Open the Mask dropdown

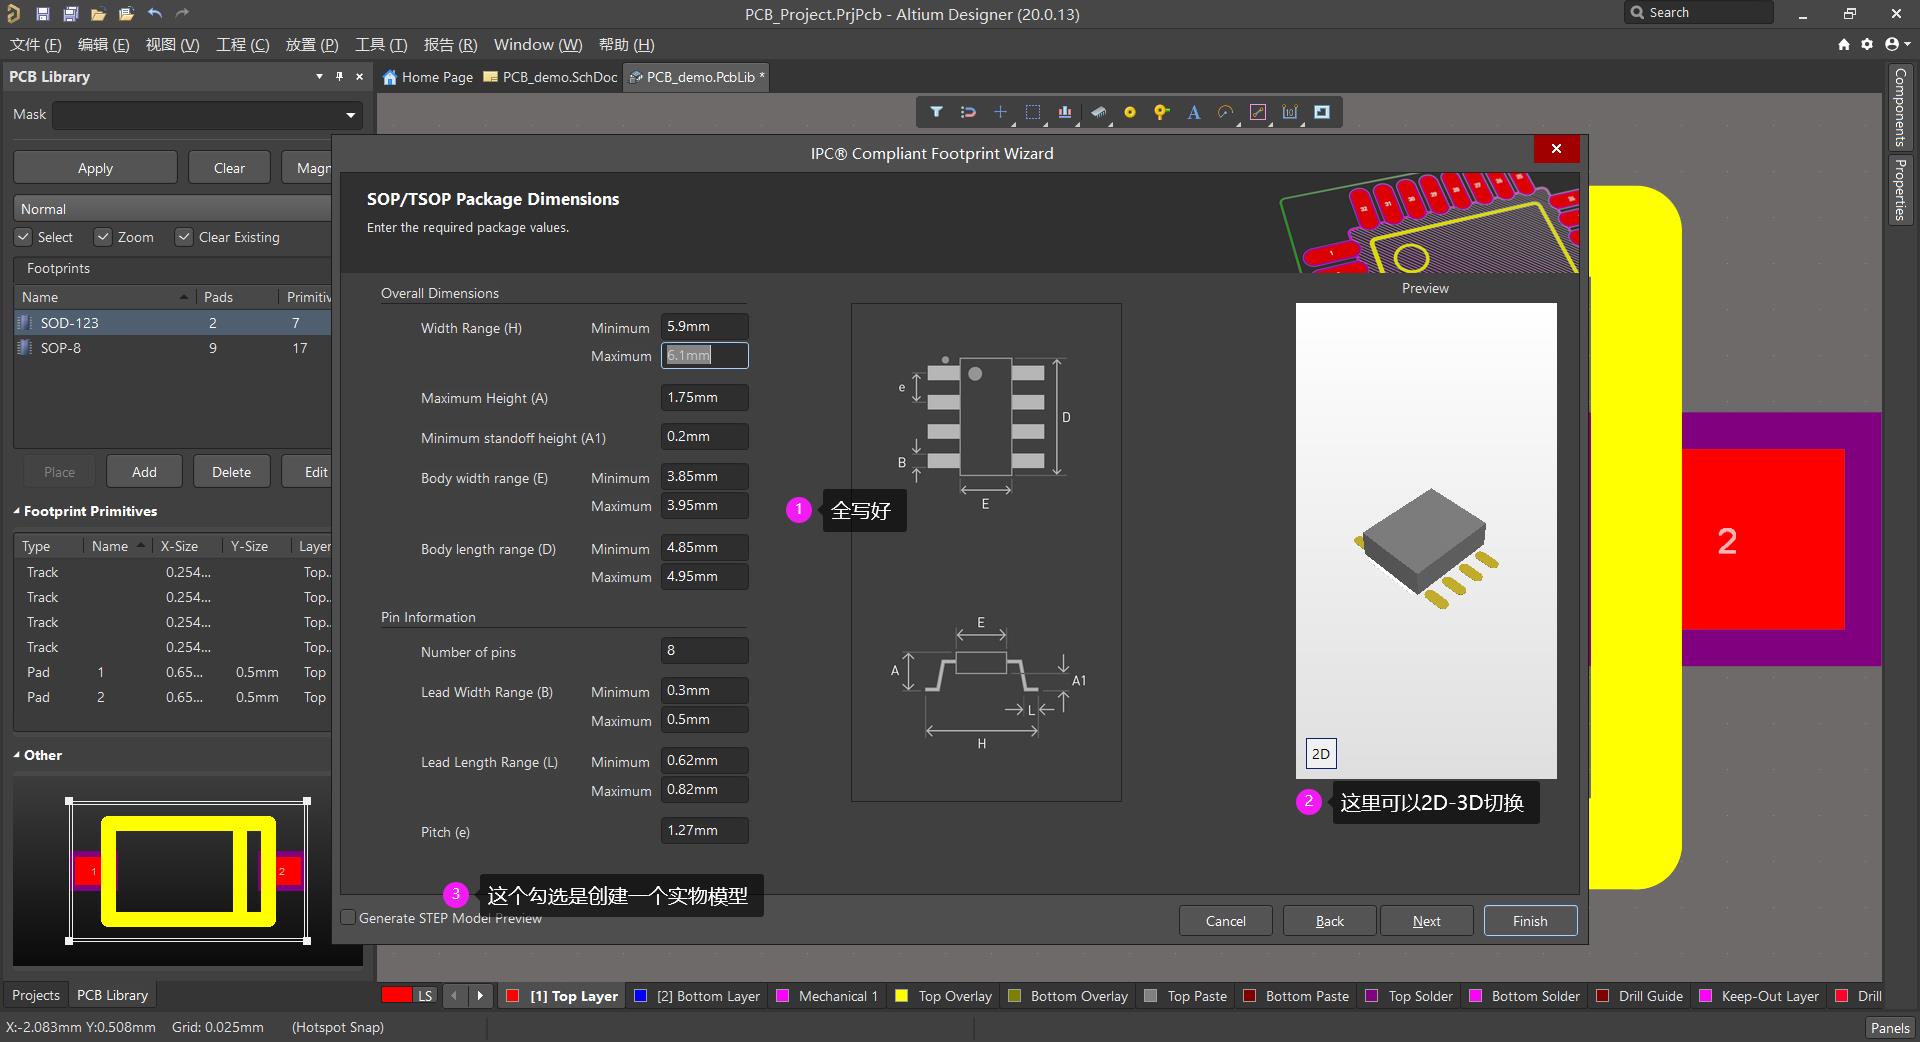350,115
